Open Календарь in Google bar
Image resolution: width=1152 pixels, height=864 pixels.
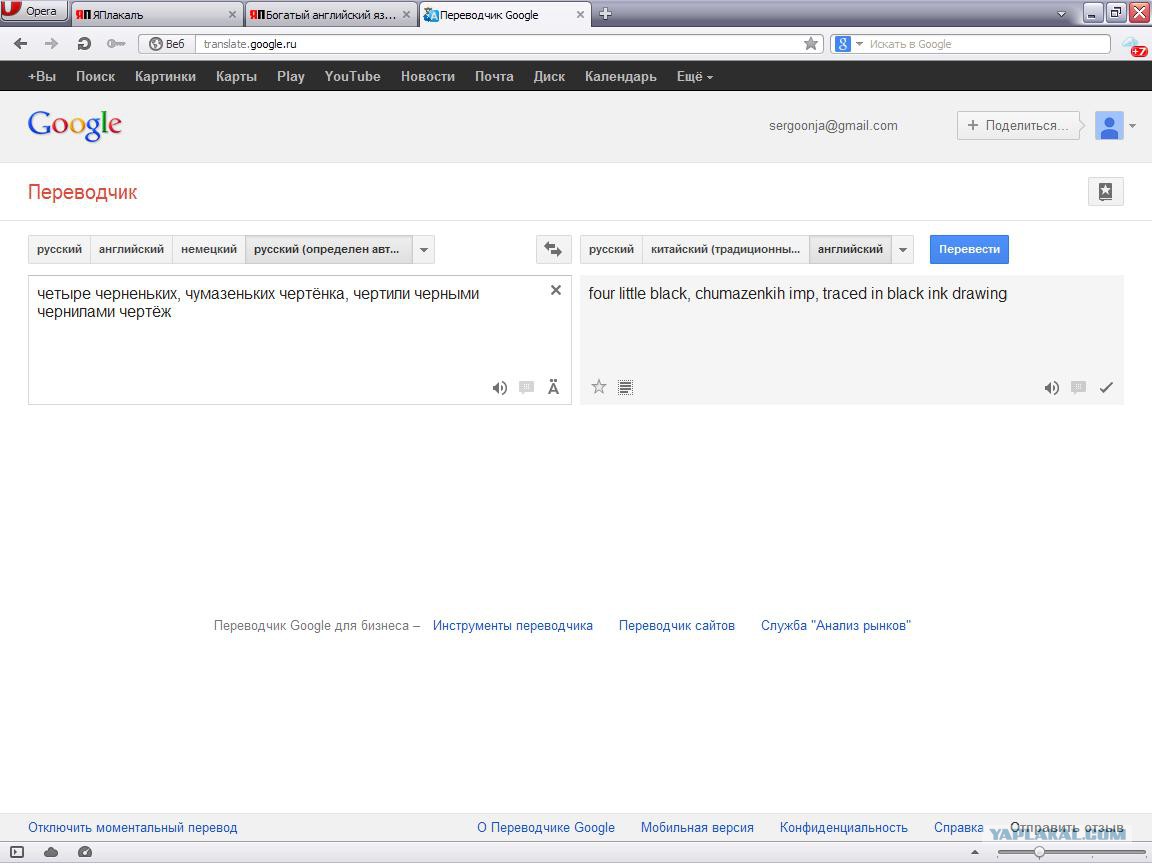tap(620, 76)
